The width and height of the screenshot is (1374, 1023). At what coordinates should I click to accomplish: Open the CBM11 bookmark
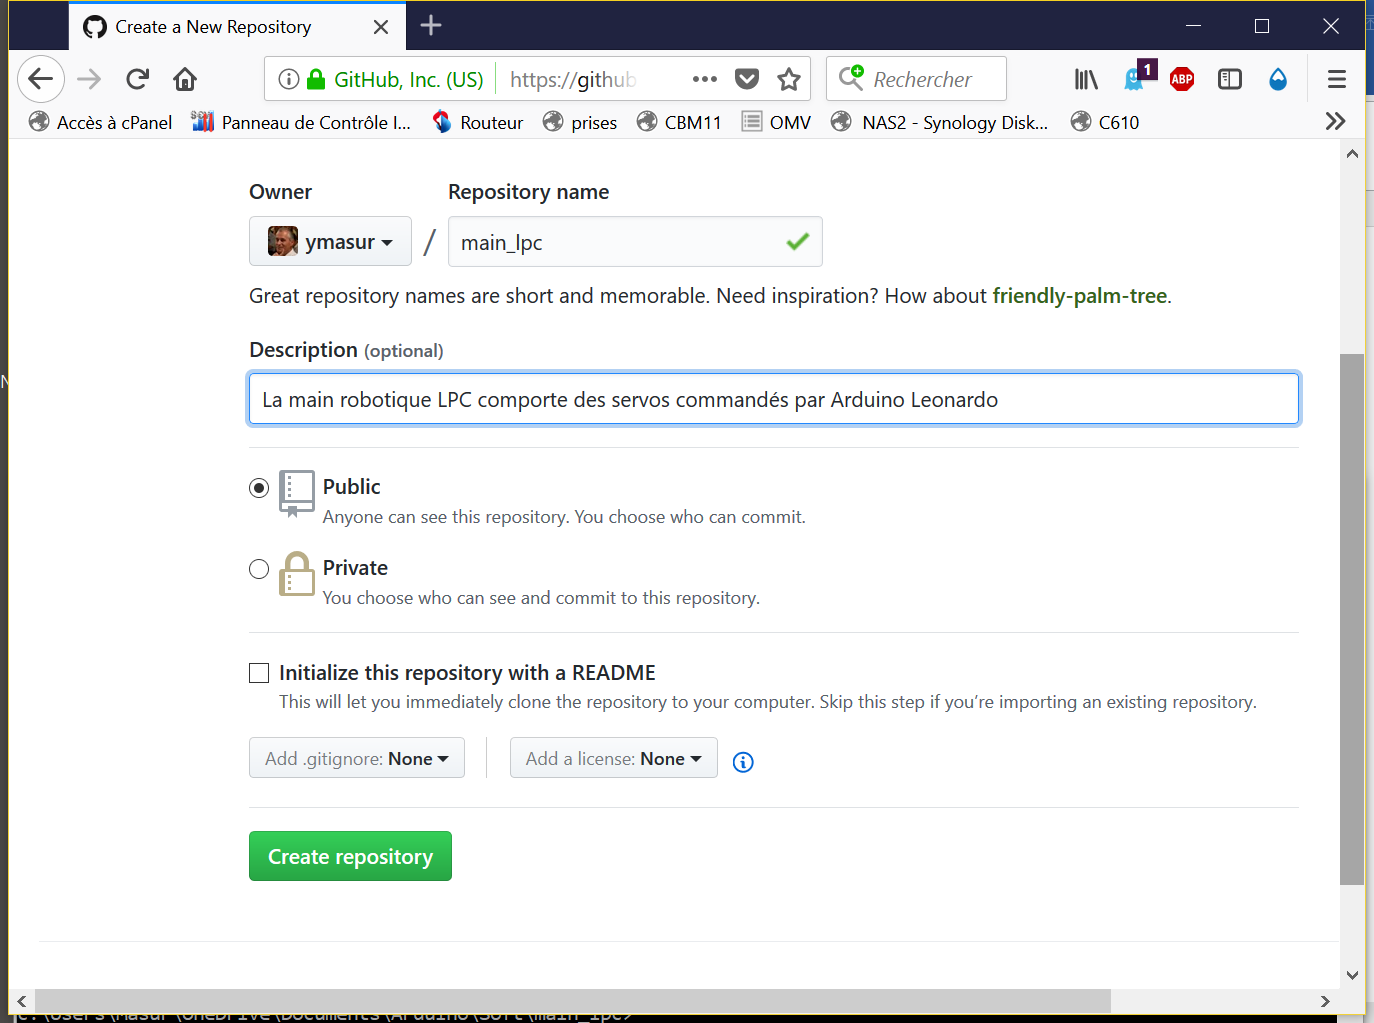point(679,122)
